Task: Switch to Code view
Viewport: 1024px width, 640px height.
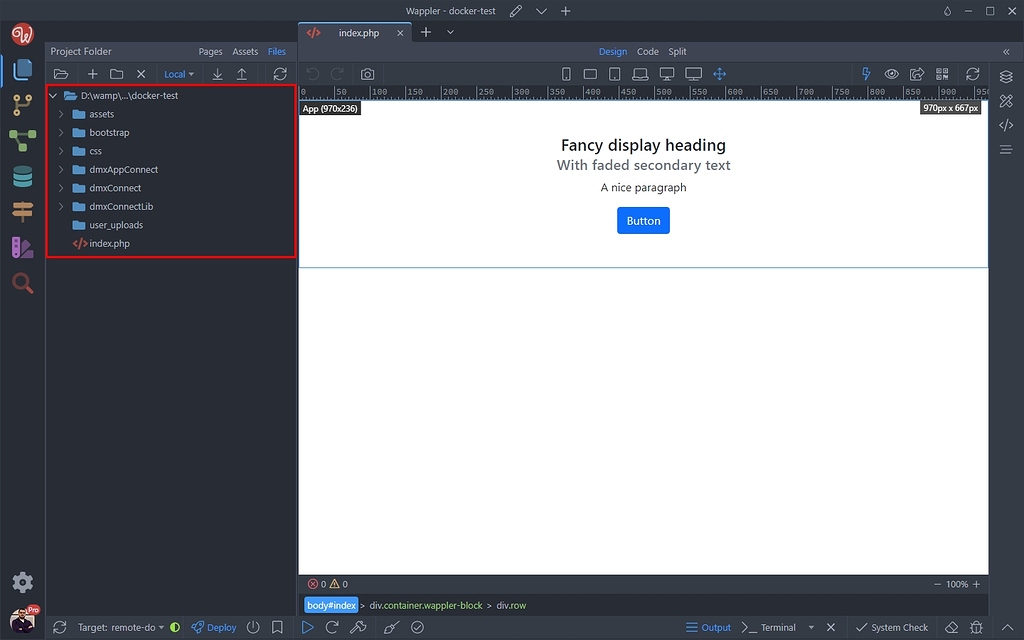Action: coord(648,52)
